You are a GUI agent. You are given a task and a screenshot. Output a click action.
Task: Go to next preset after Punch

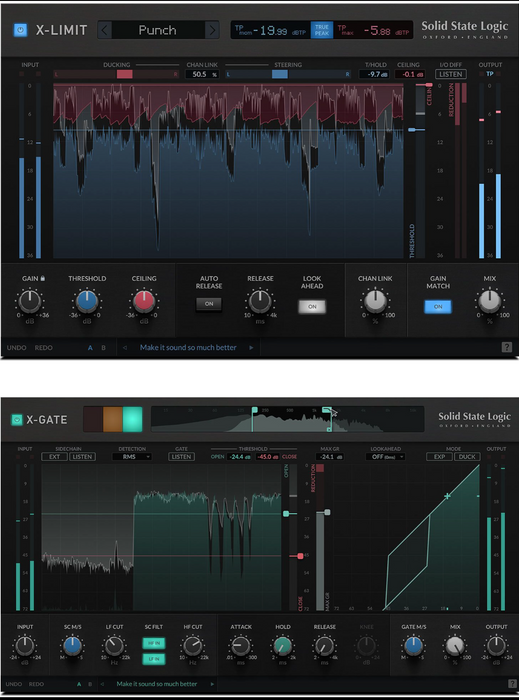(212, 30)
